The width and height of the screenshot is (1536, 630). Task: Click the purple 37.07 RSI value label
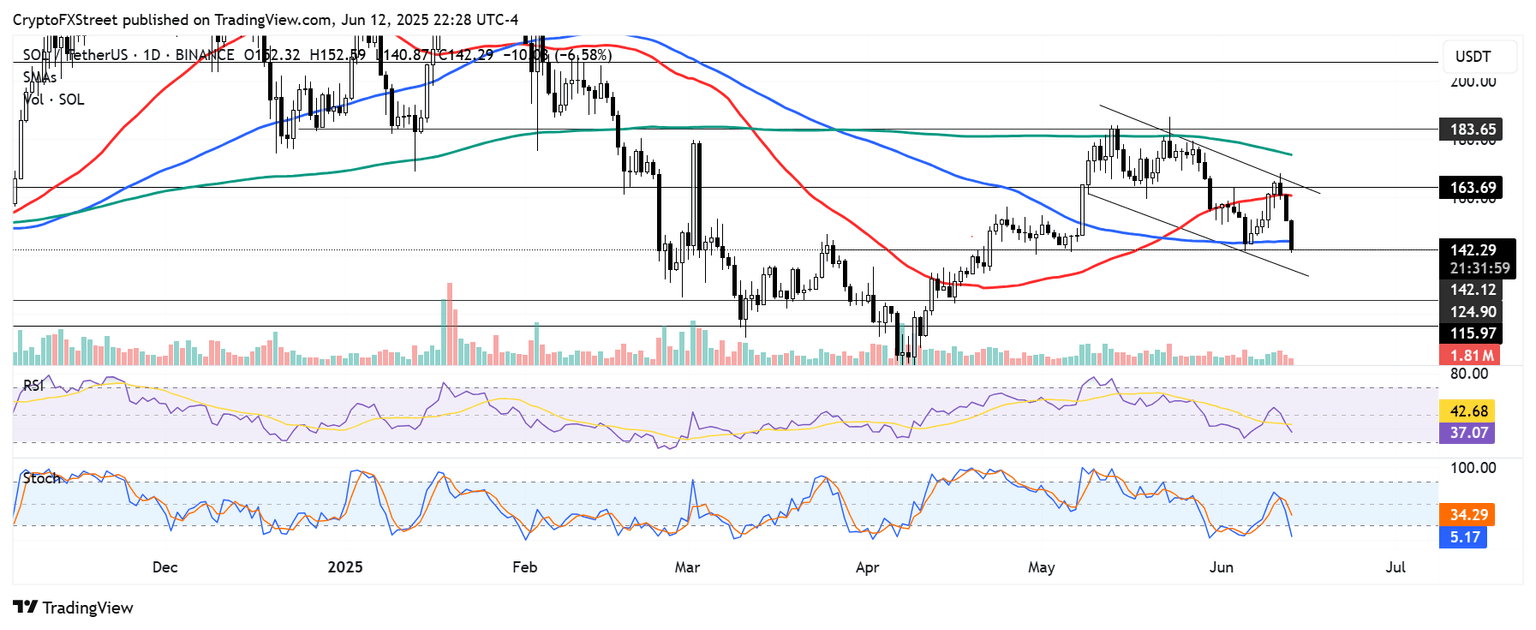coord(1467,432)
